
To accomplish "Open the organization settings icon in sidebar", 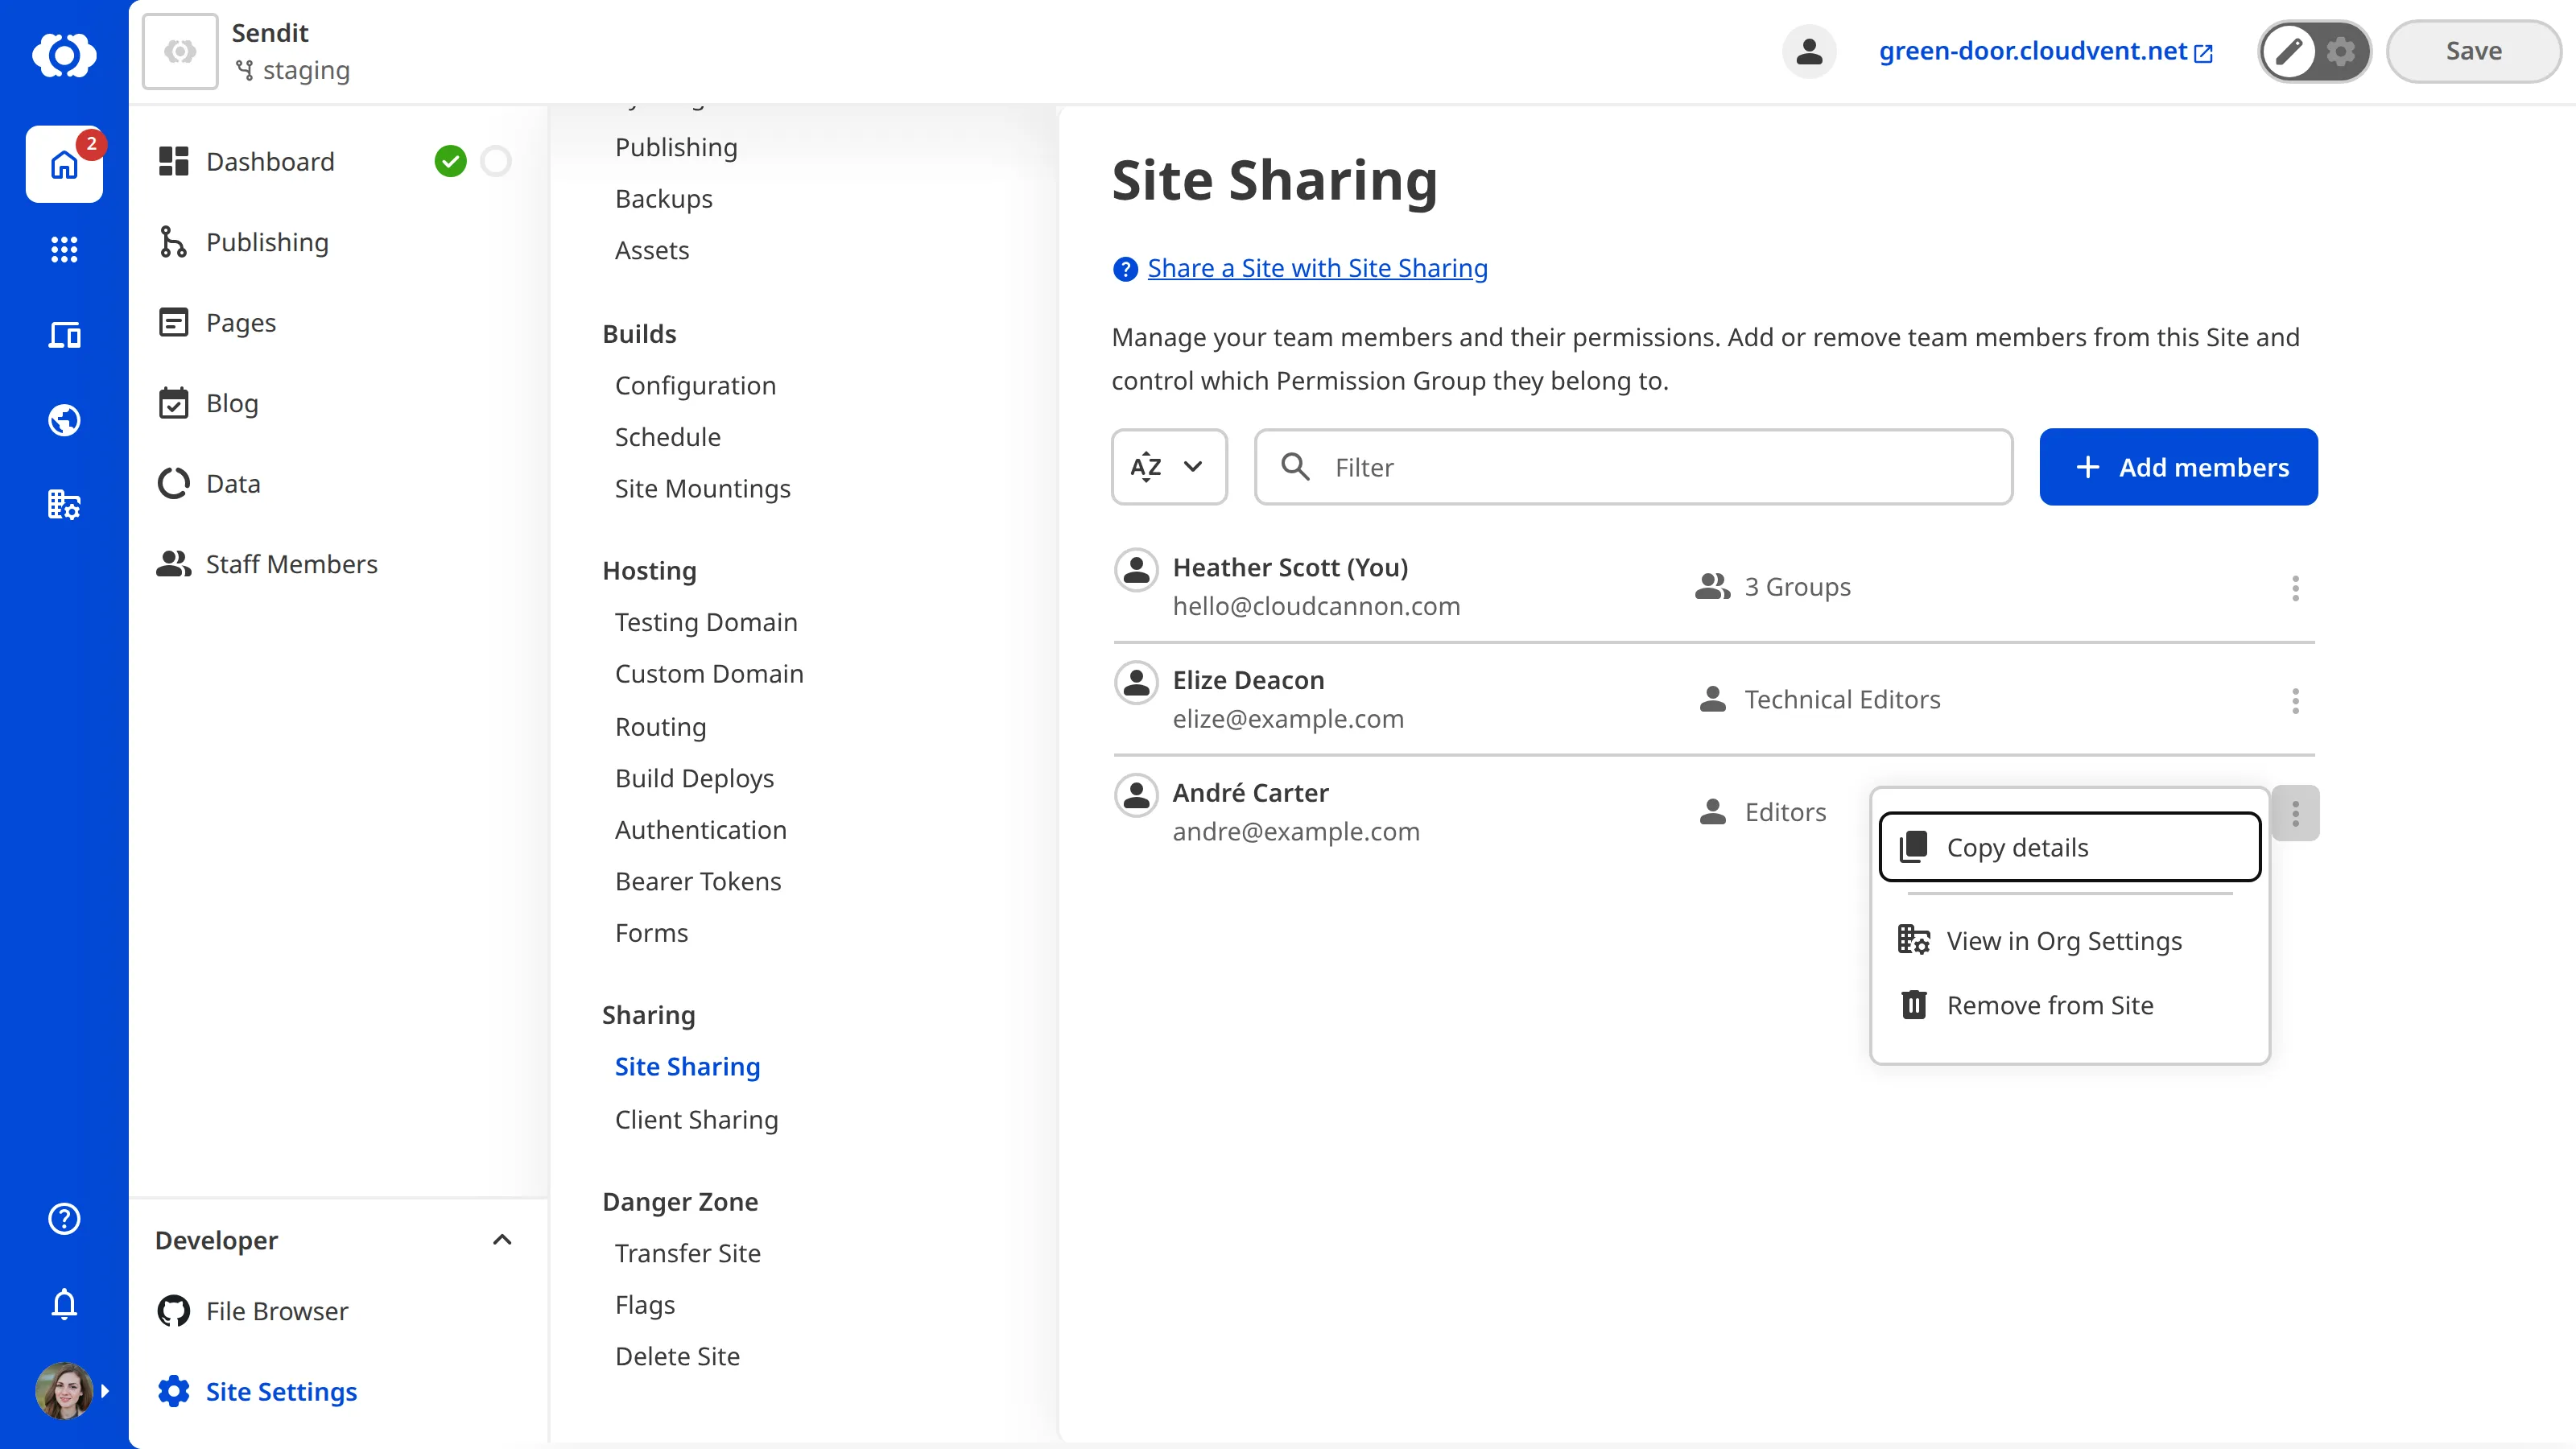I will 64,505.
